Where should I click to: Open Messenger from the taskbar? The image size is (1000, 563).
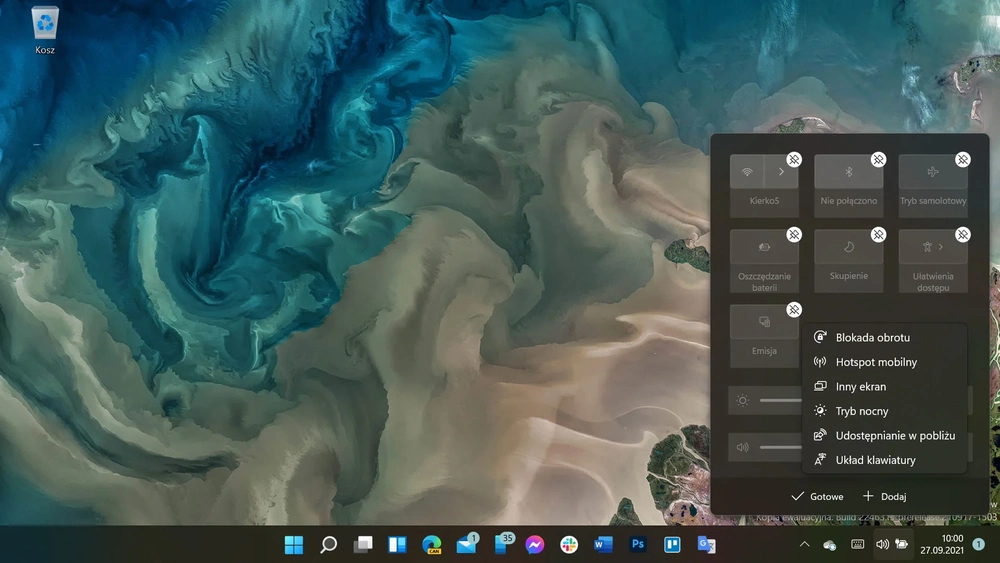pyautogui.click(x=534, y=545)
